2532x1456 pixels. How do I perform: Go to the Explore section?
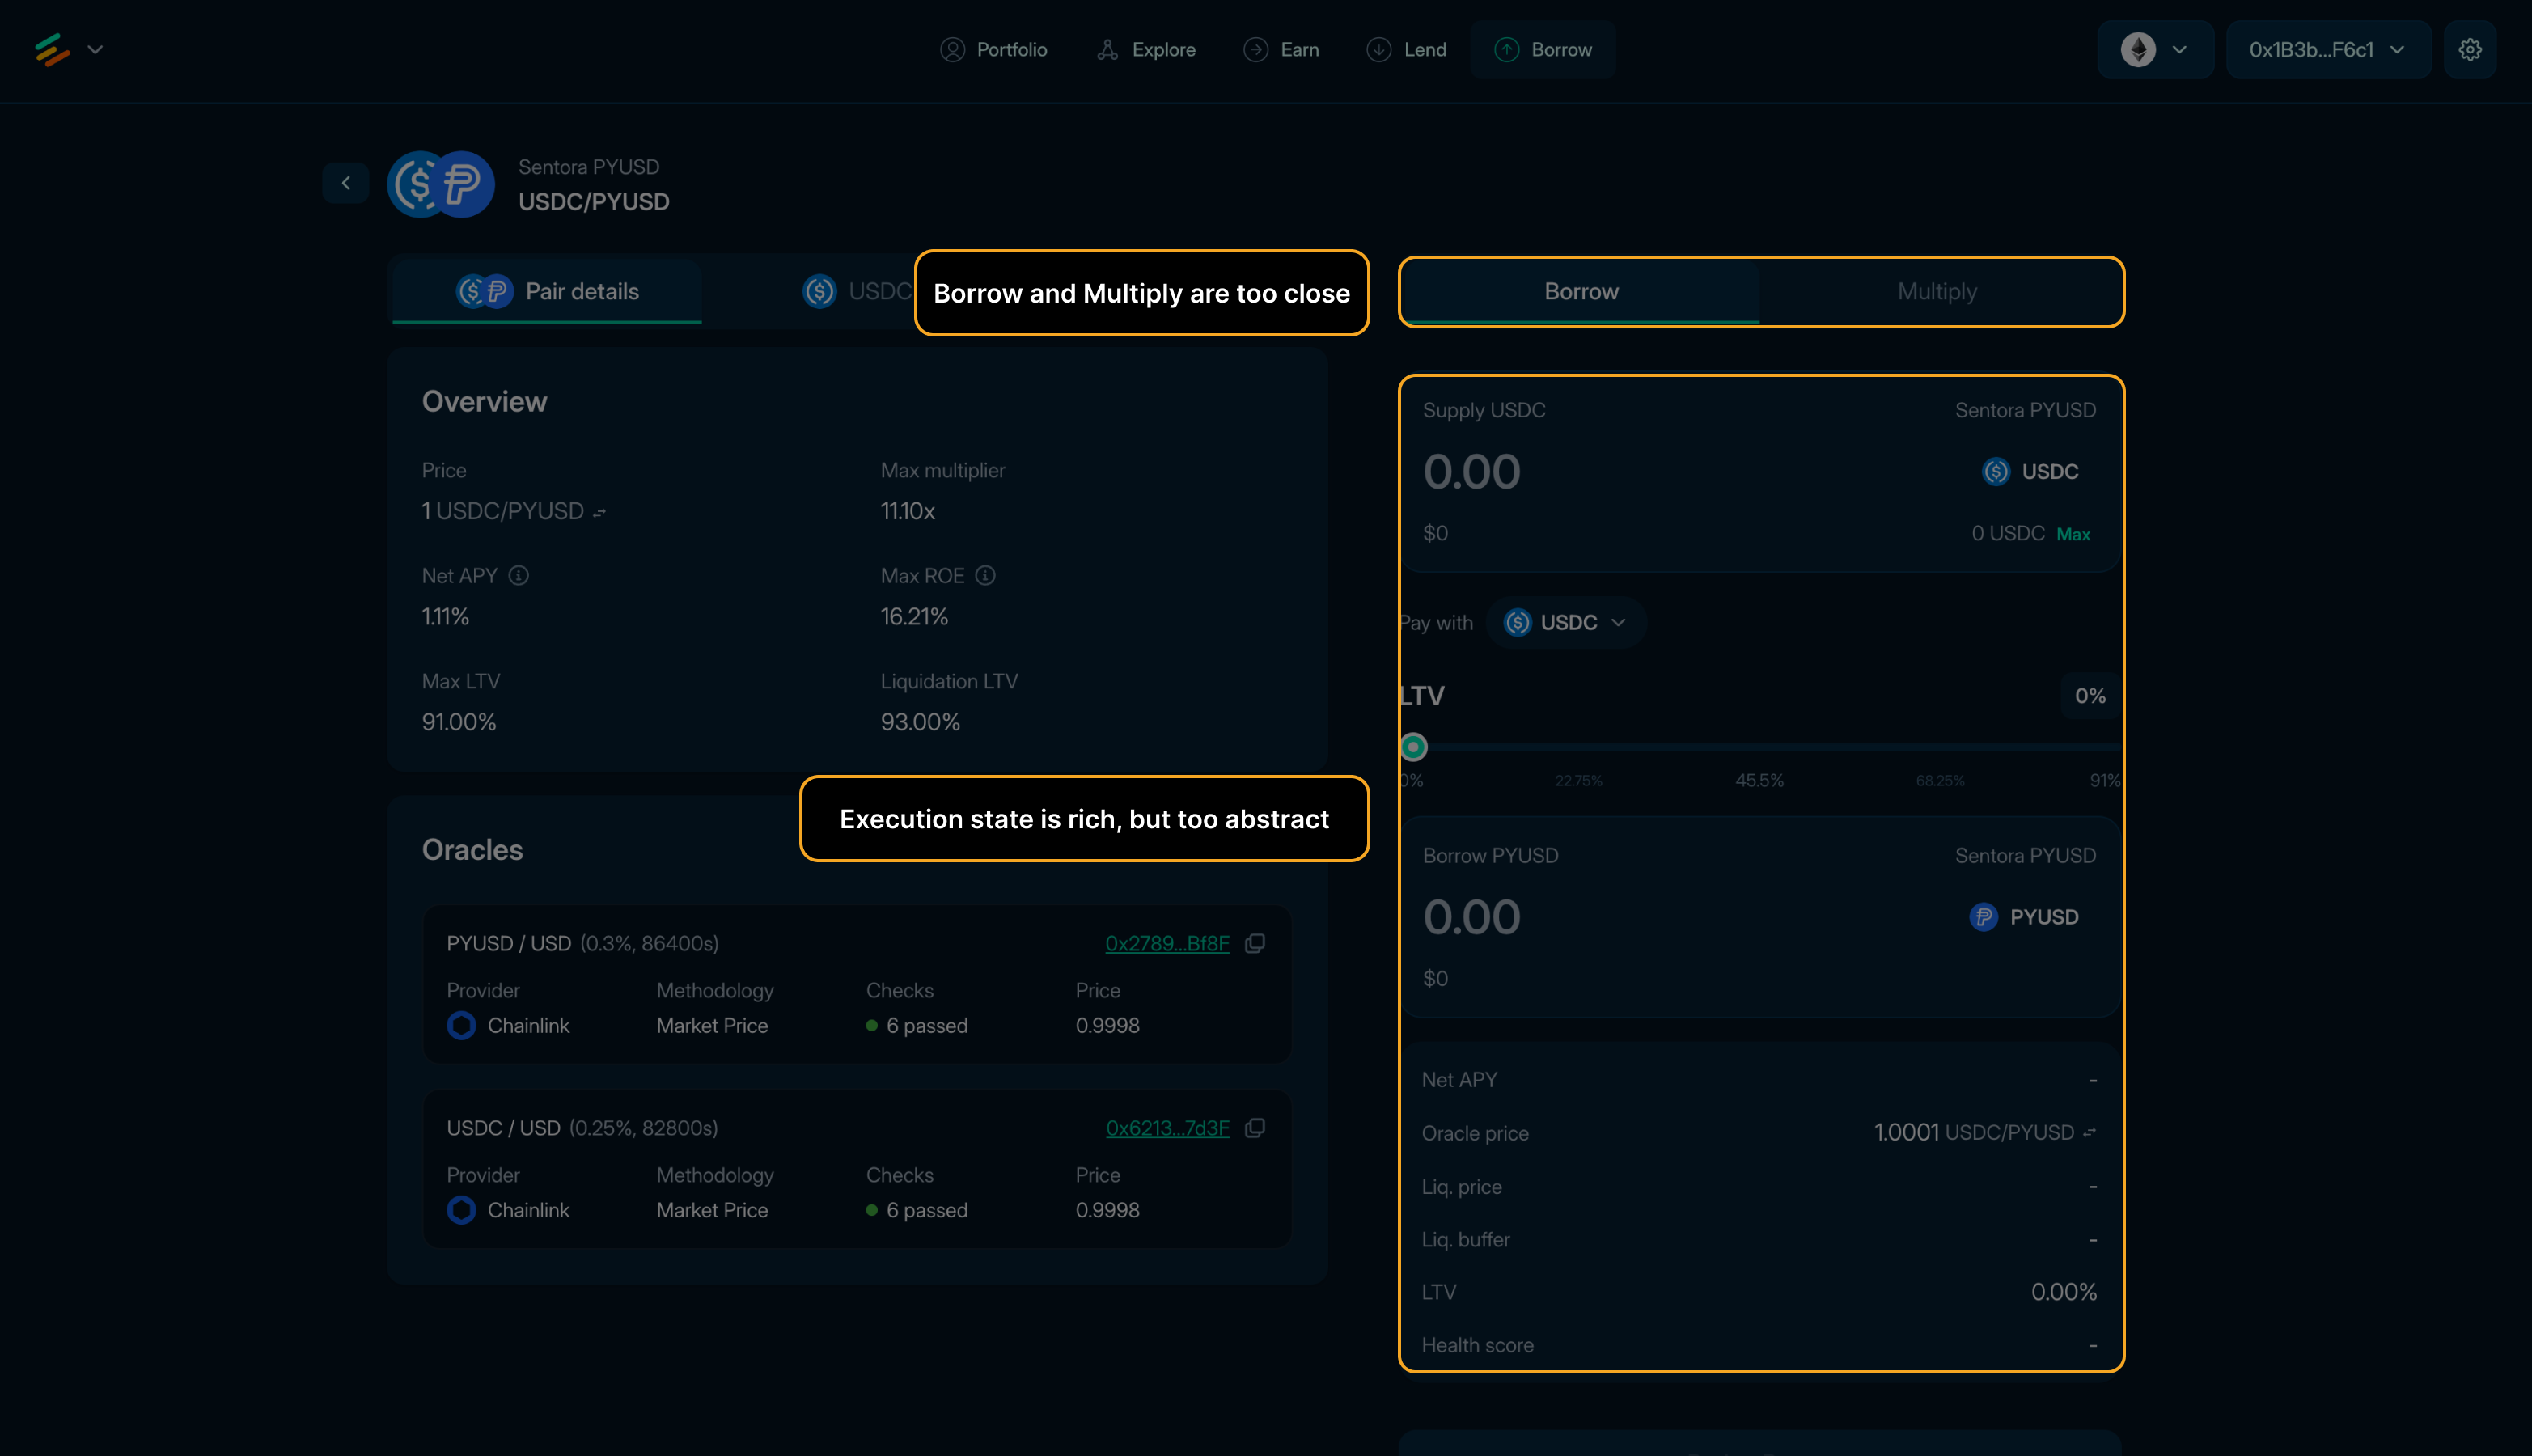(1146, 49)
